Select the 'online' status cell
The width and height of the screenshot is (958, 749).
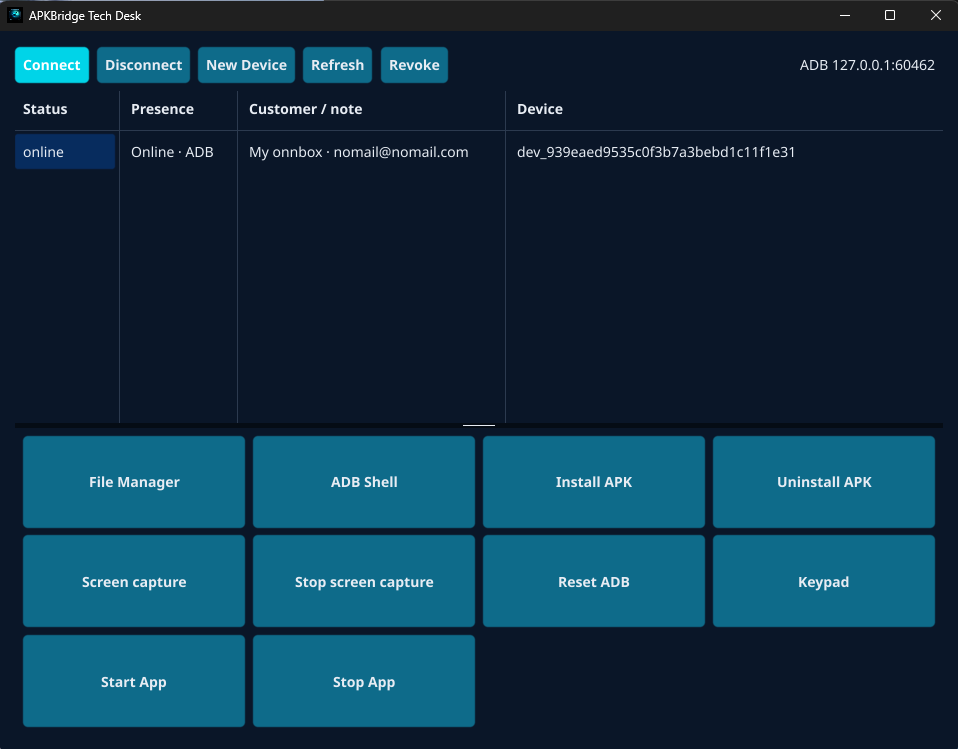65,152
